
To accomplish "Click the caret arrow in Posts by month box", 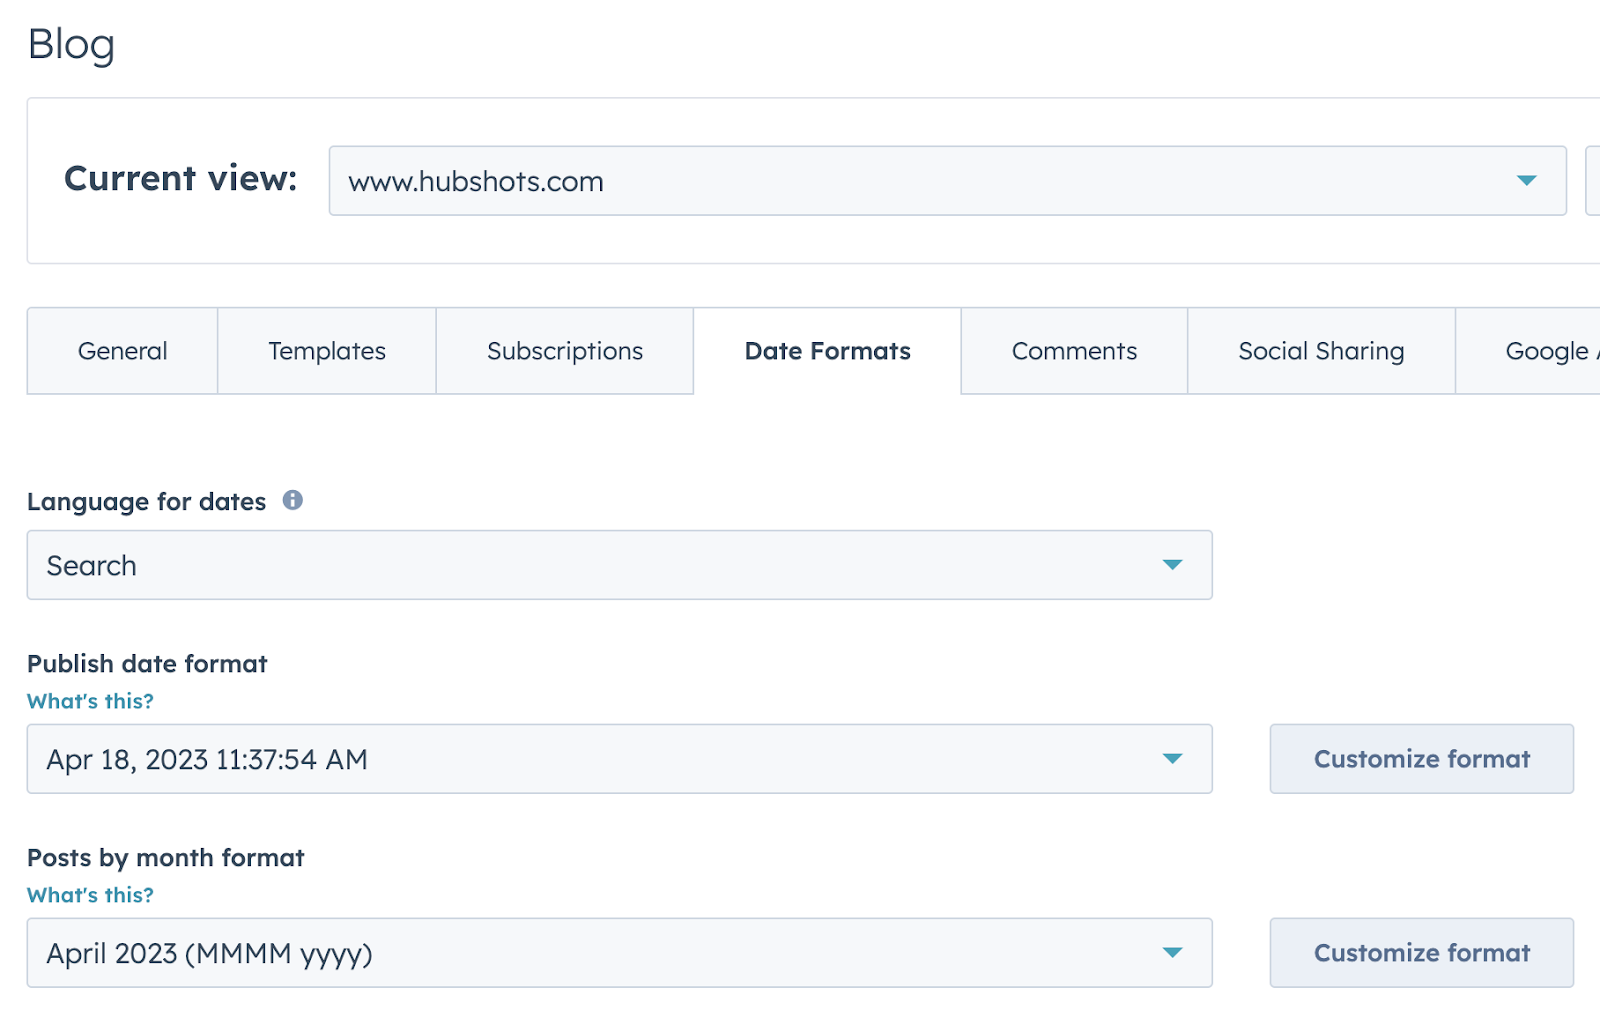I will point(1172,953).
